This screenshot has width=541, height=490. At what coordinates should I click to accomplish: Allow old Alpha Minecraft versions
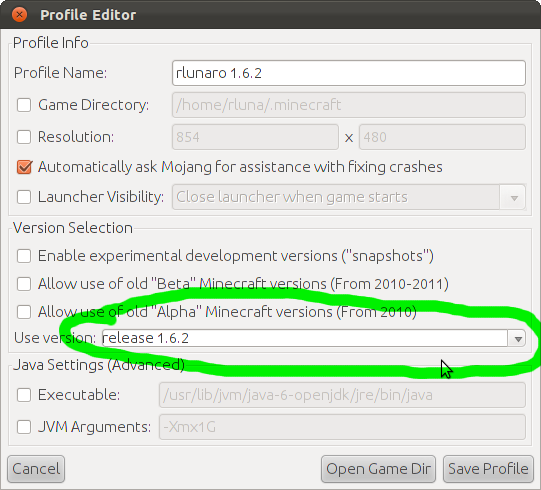coord(24,312)
